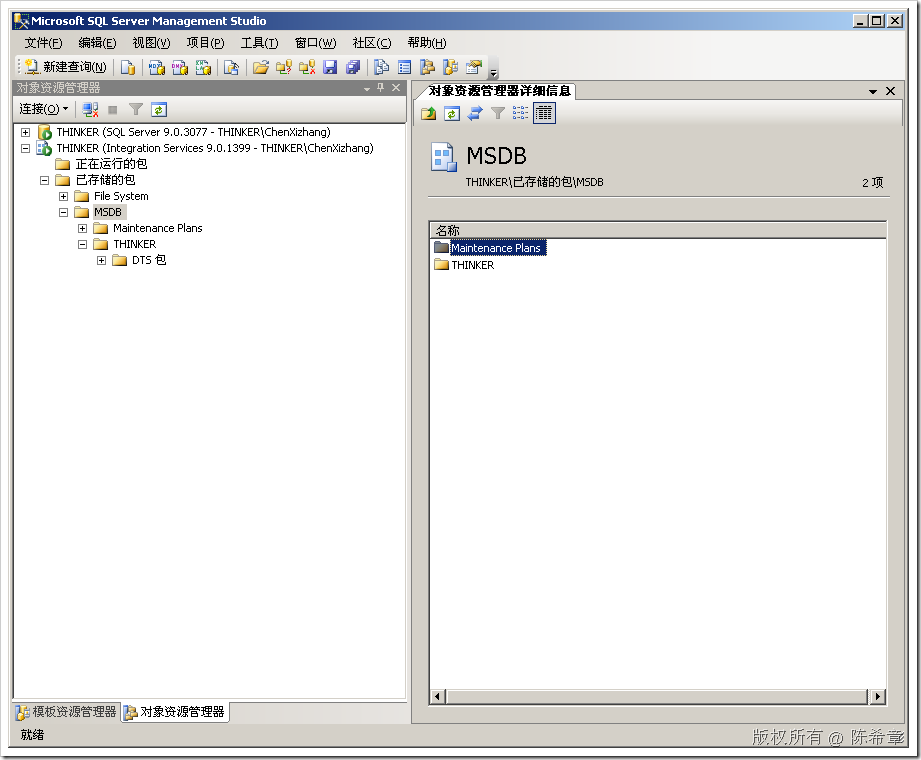This screenshot has height=760, width=921.
Task: Click the Refresh icon in details pane toolbar
Action: point(451,113)
